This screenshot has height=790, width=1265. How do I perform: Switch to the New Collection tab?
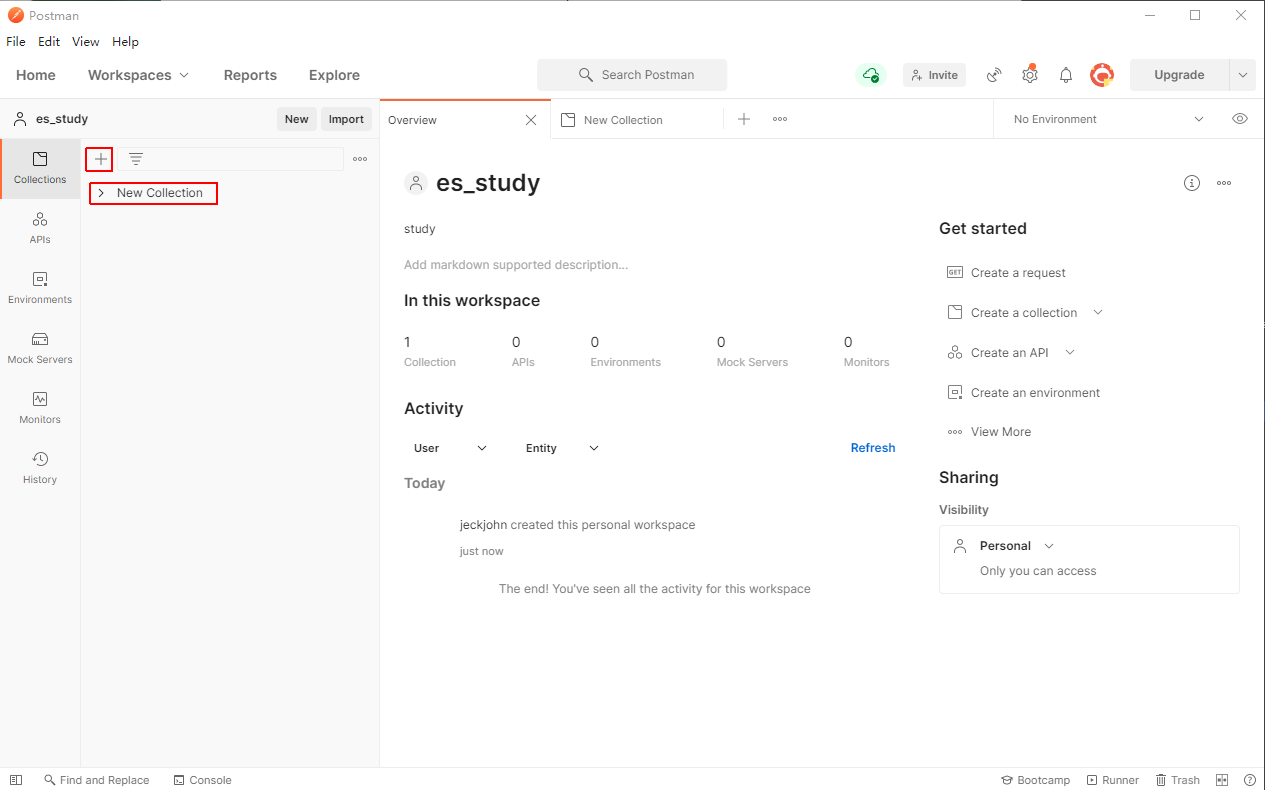[x=622, y=120]
